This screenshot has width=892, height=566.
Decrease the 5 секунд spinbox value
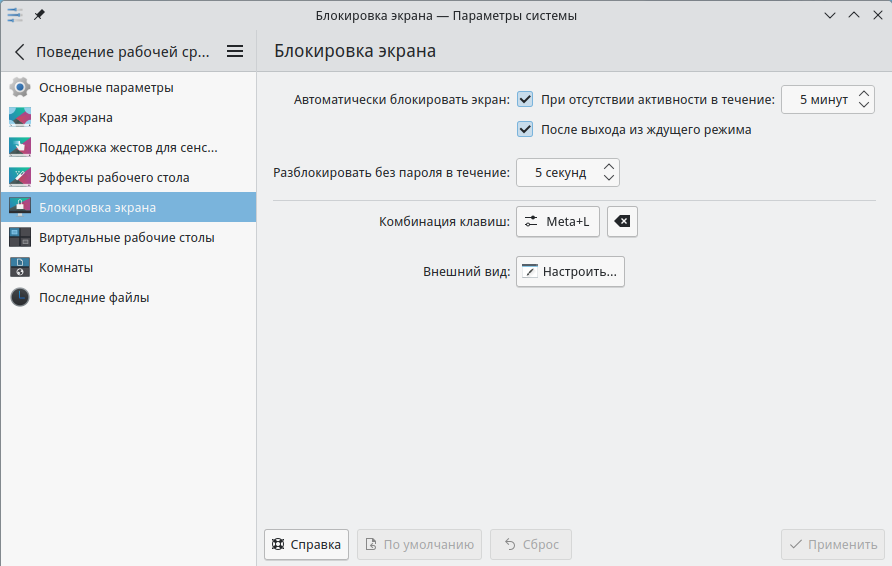[609, 179]
